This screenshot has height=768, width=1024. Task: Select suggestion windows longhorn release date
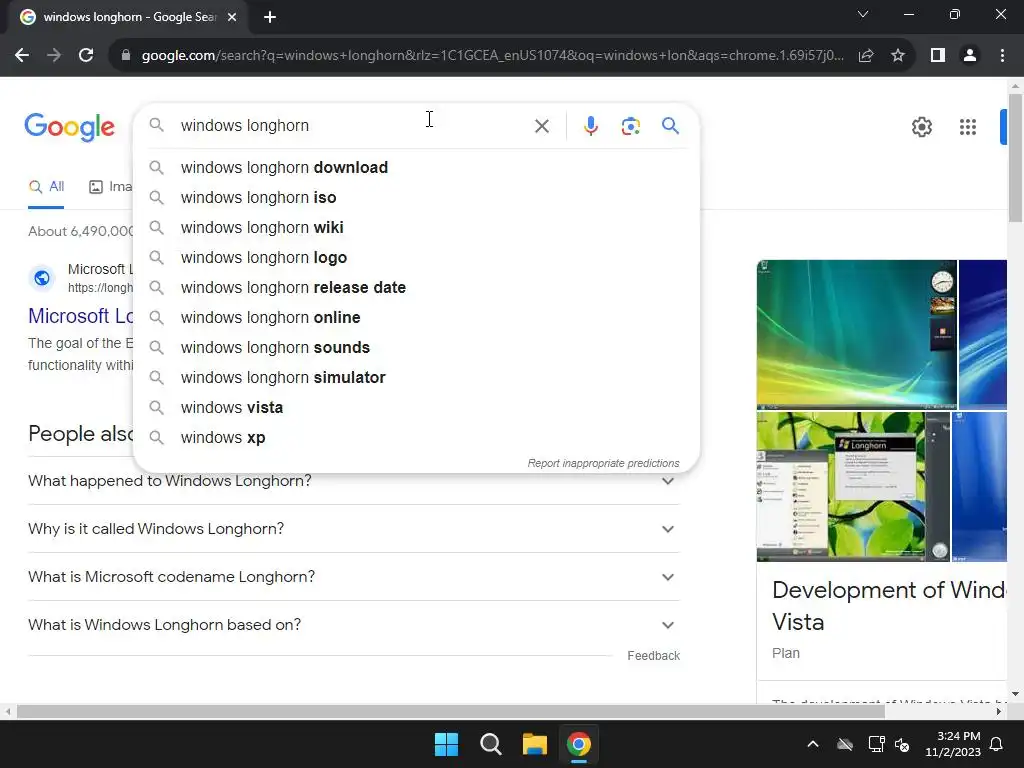(x=416, y=287)
